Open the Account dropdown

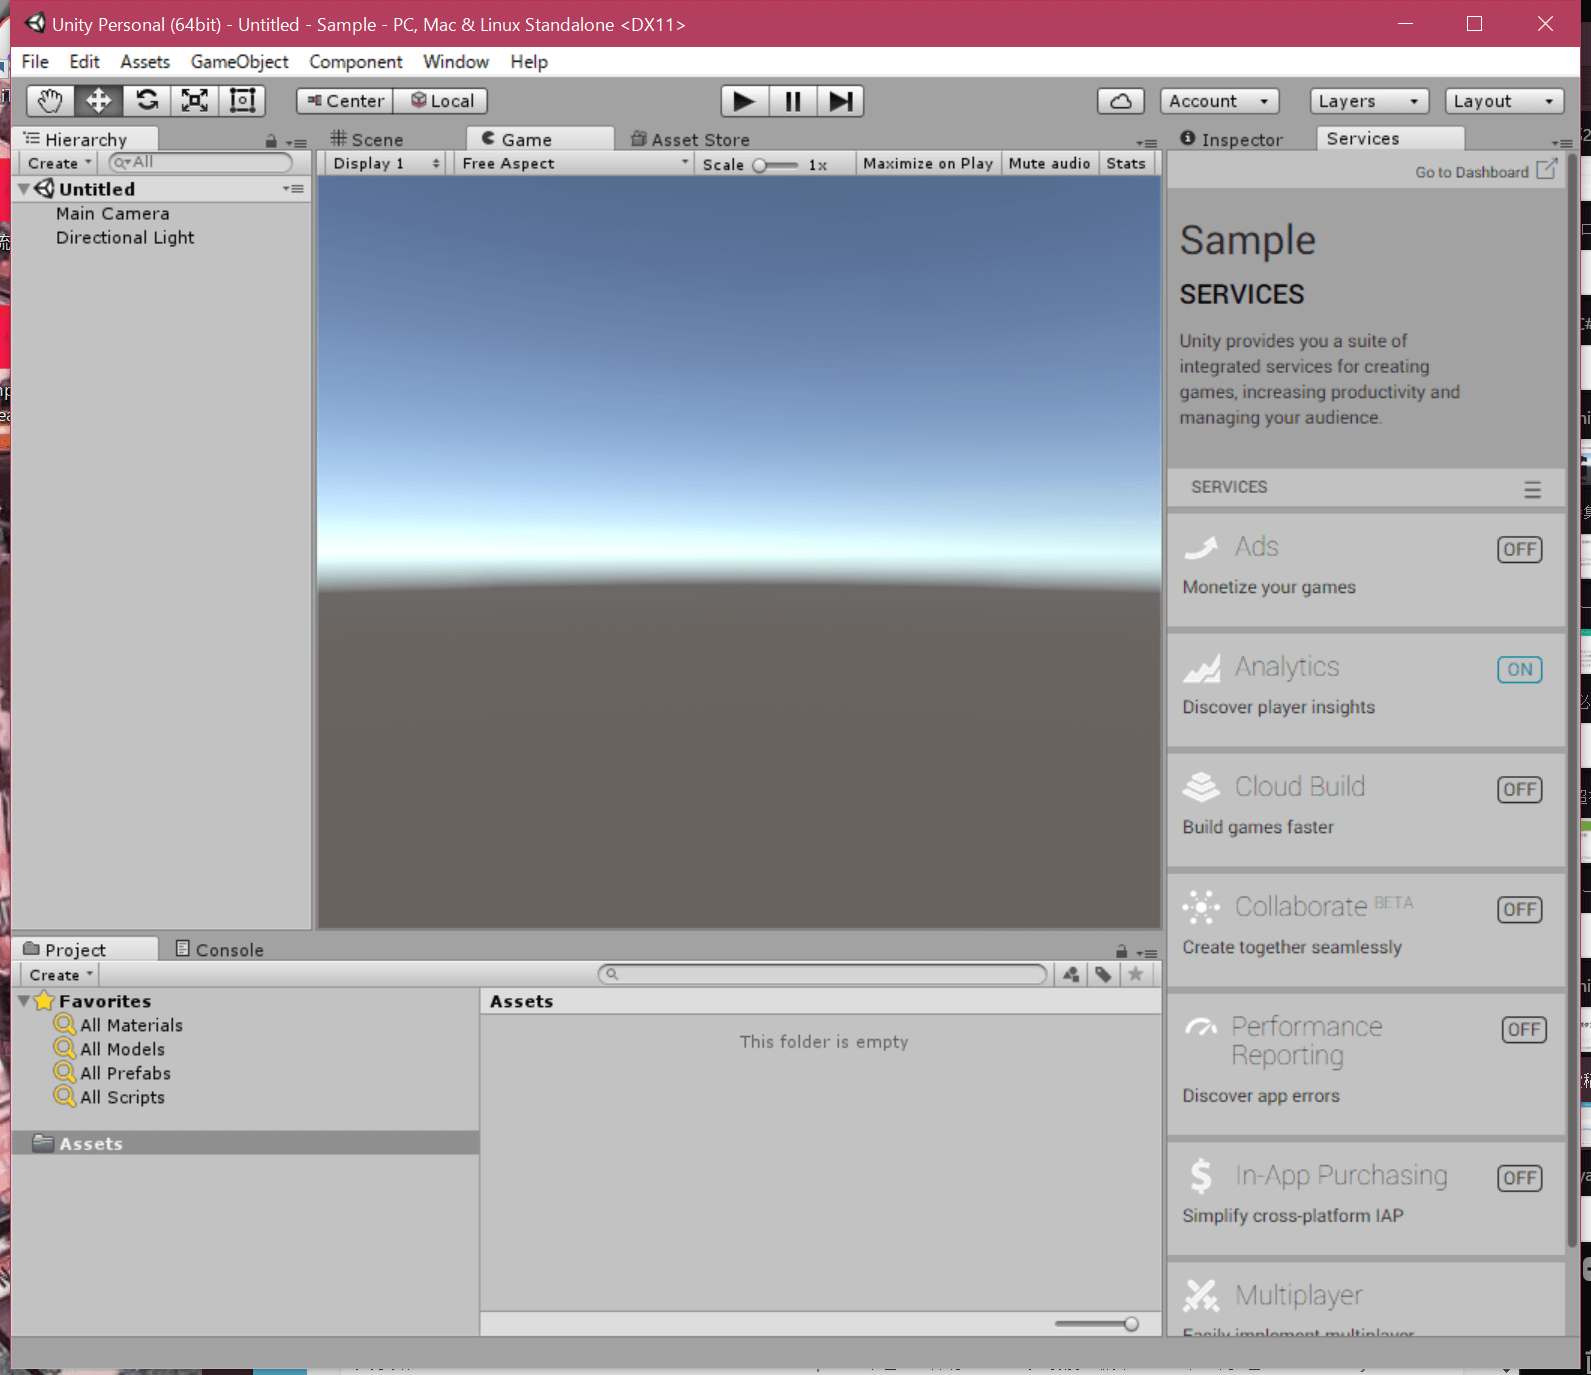1219,101
